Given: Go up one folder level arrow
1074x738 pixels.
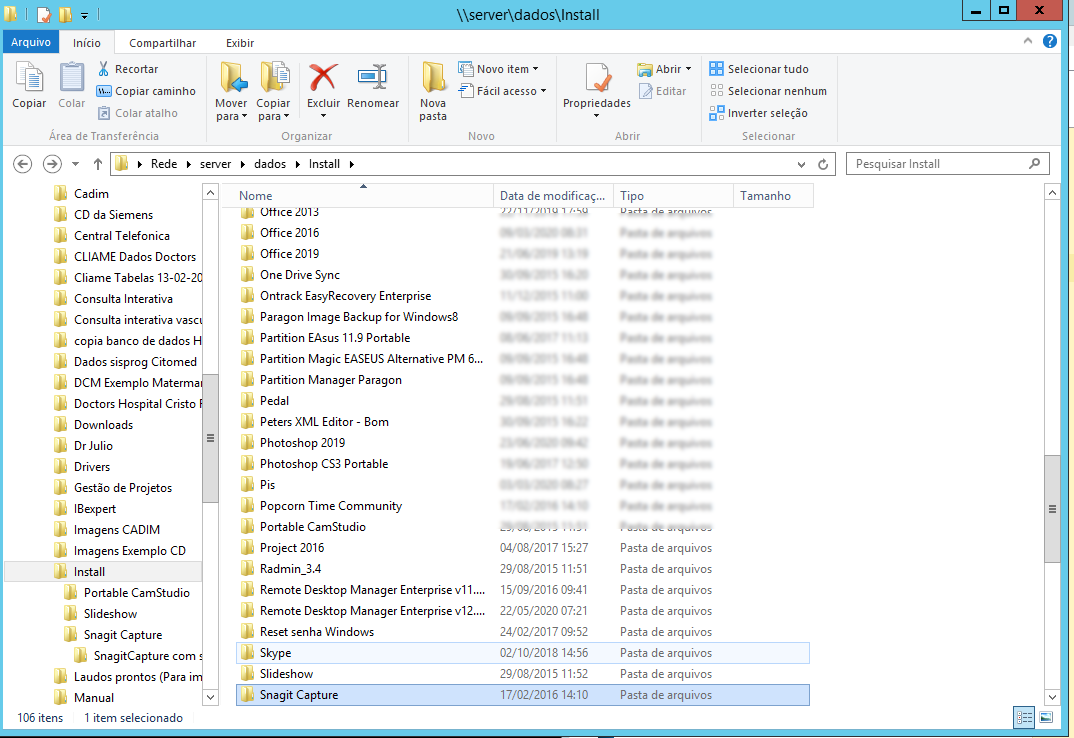Looking at the screenshot, I should point(98,164).
